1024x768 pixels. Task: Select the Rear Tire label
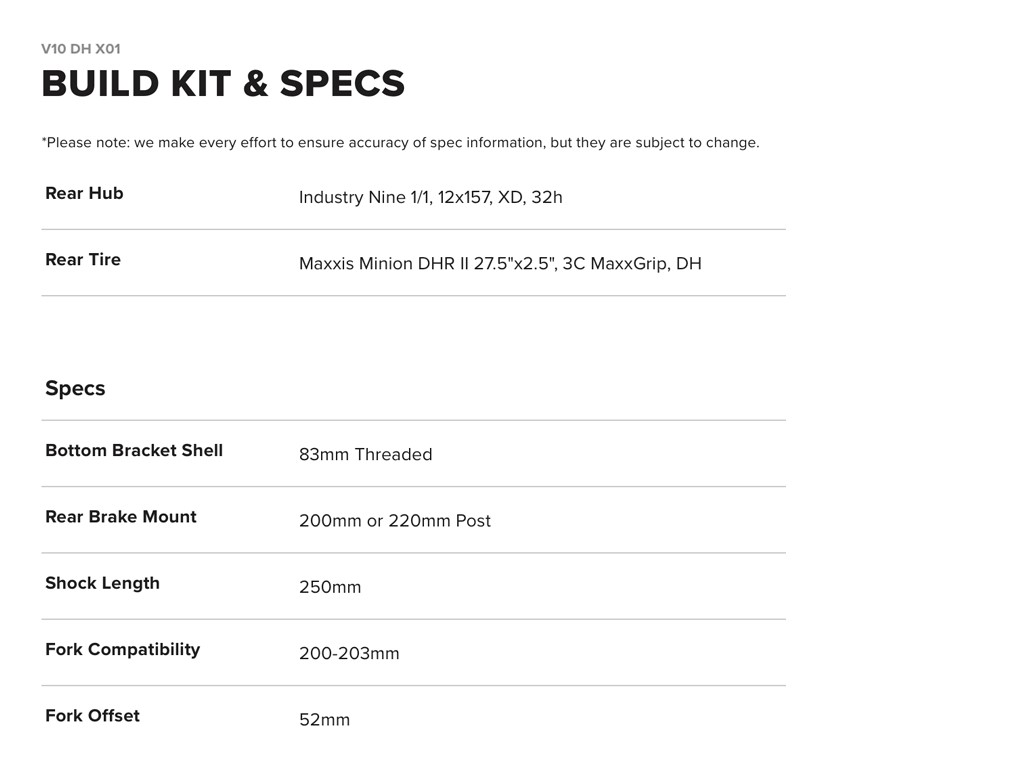coord(83,260)
